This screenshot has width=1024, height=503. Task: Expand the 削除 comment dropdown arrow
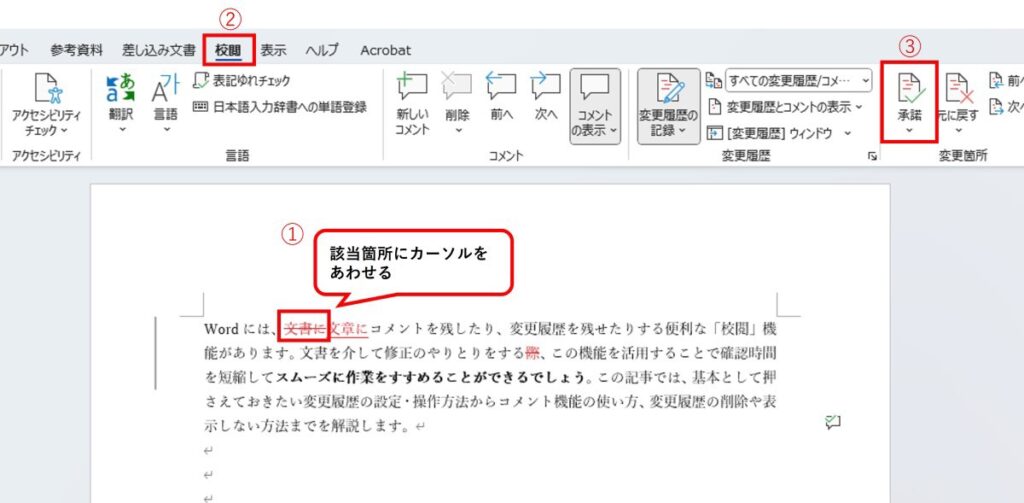[457, 129]
